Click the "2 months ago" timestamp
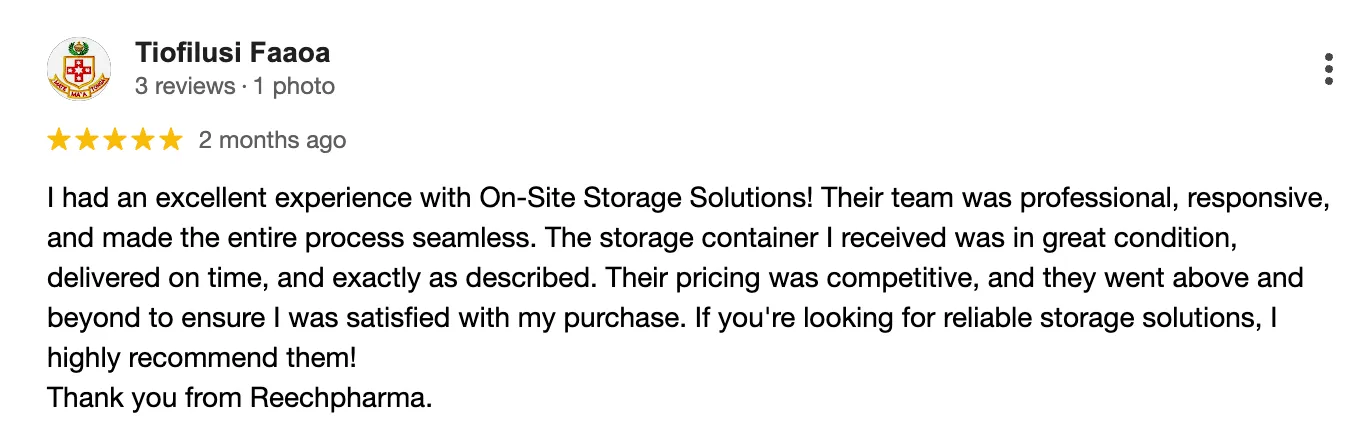 (272, 140)
